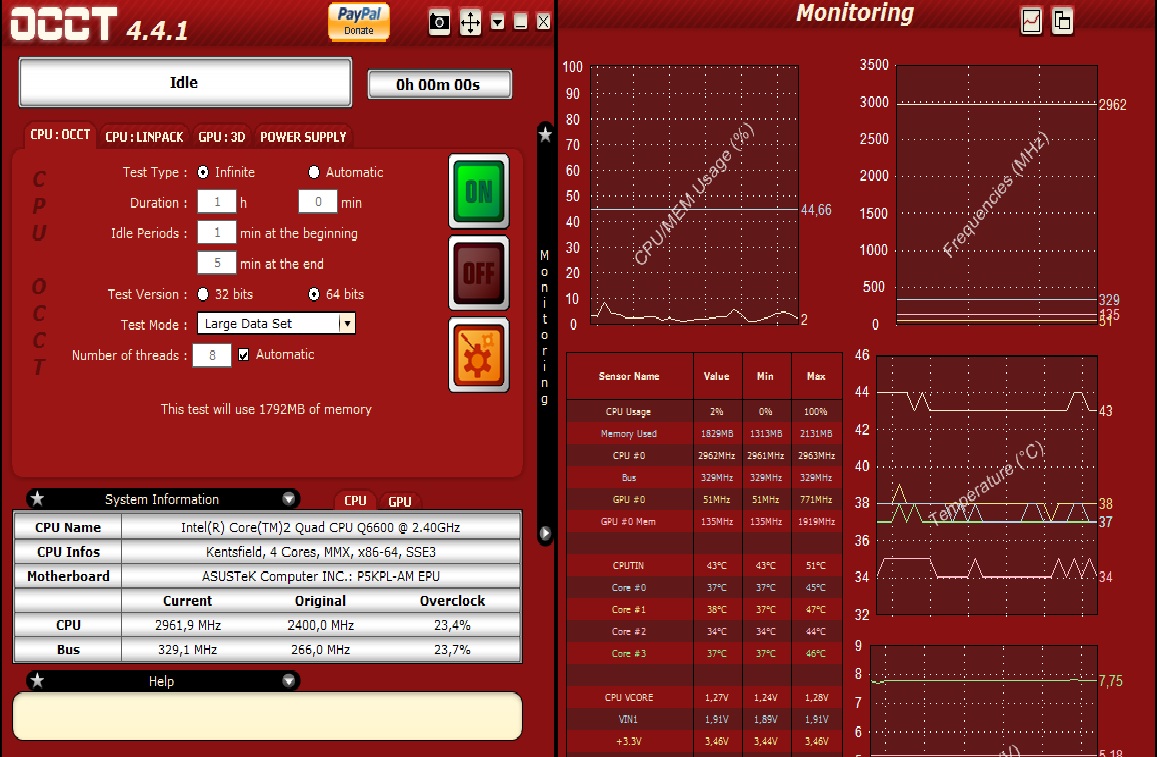Click the 2961,9 MHz current CPU value
The height and width of the screenshot is (757, 1157).
pyautogui.click(x=188, y=625)
